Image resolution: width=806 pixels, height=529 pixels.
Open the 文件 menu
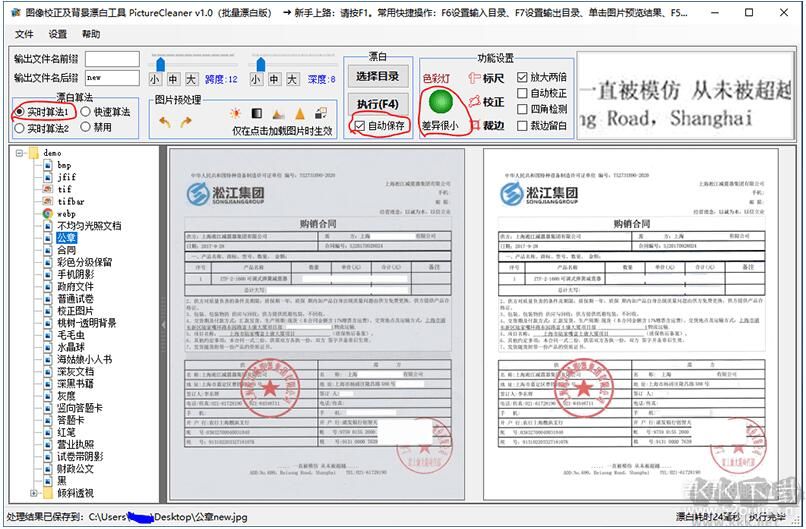tap(24, 34)
